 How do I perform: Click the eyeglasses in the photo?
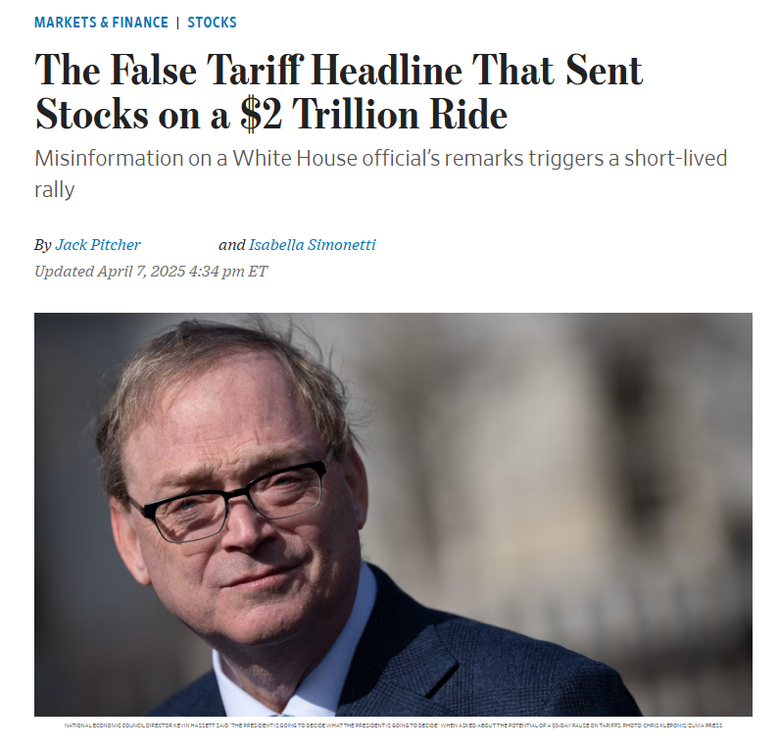(x=230, y=500)
